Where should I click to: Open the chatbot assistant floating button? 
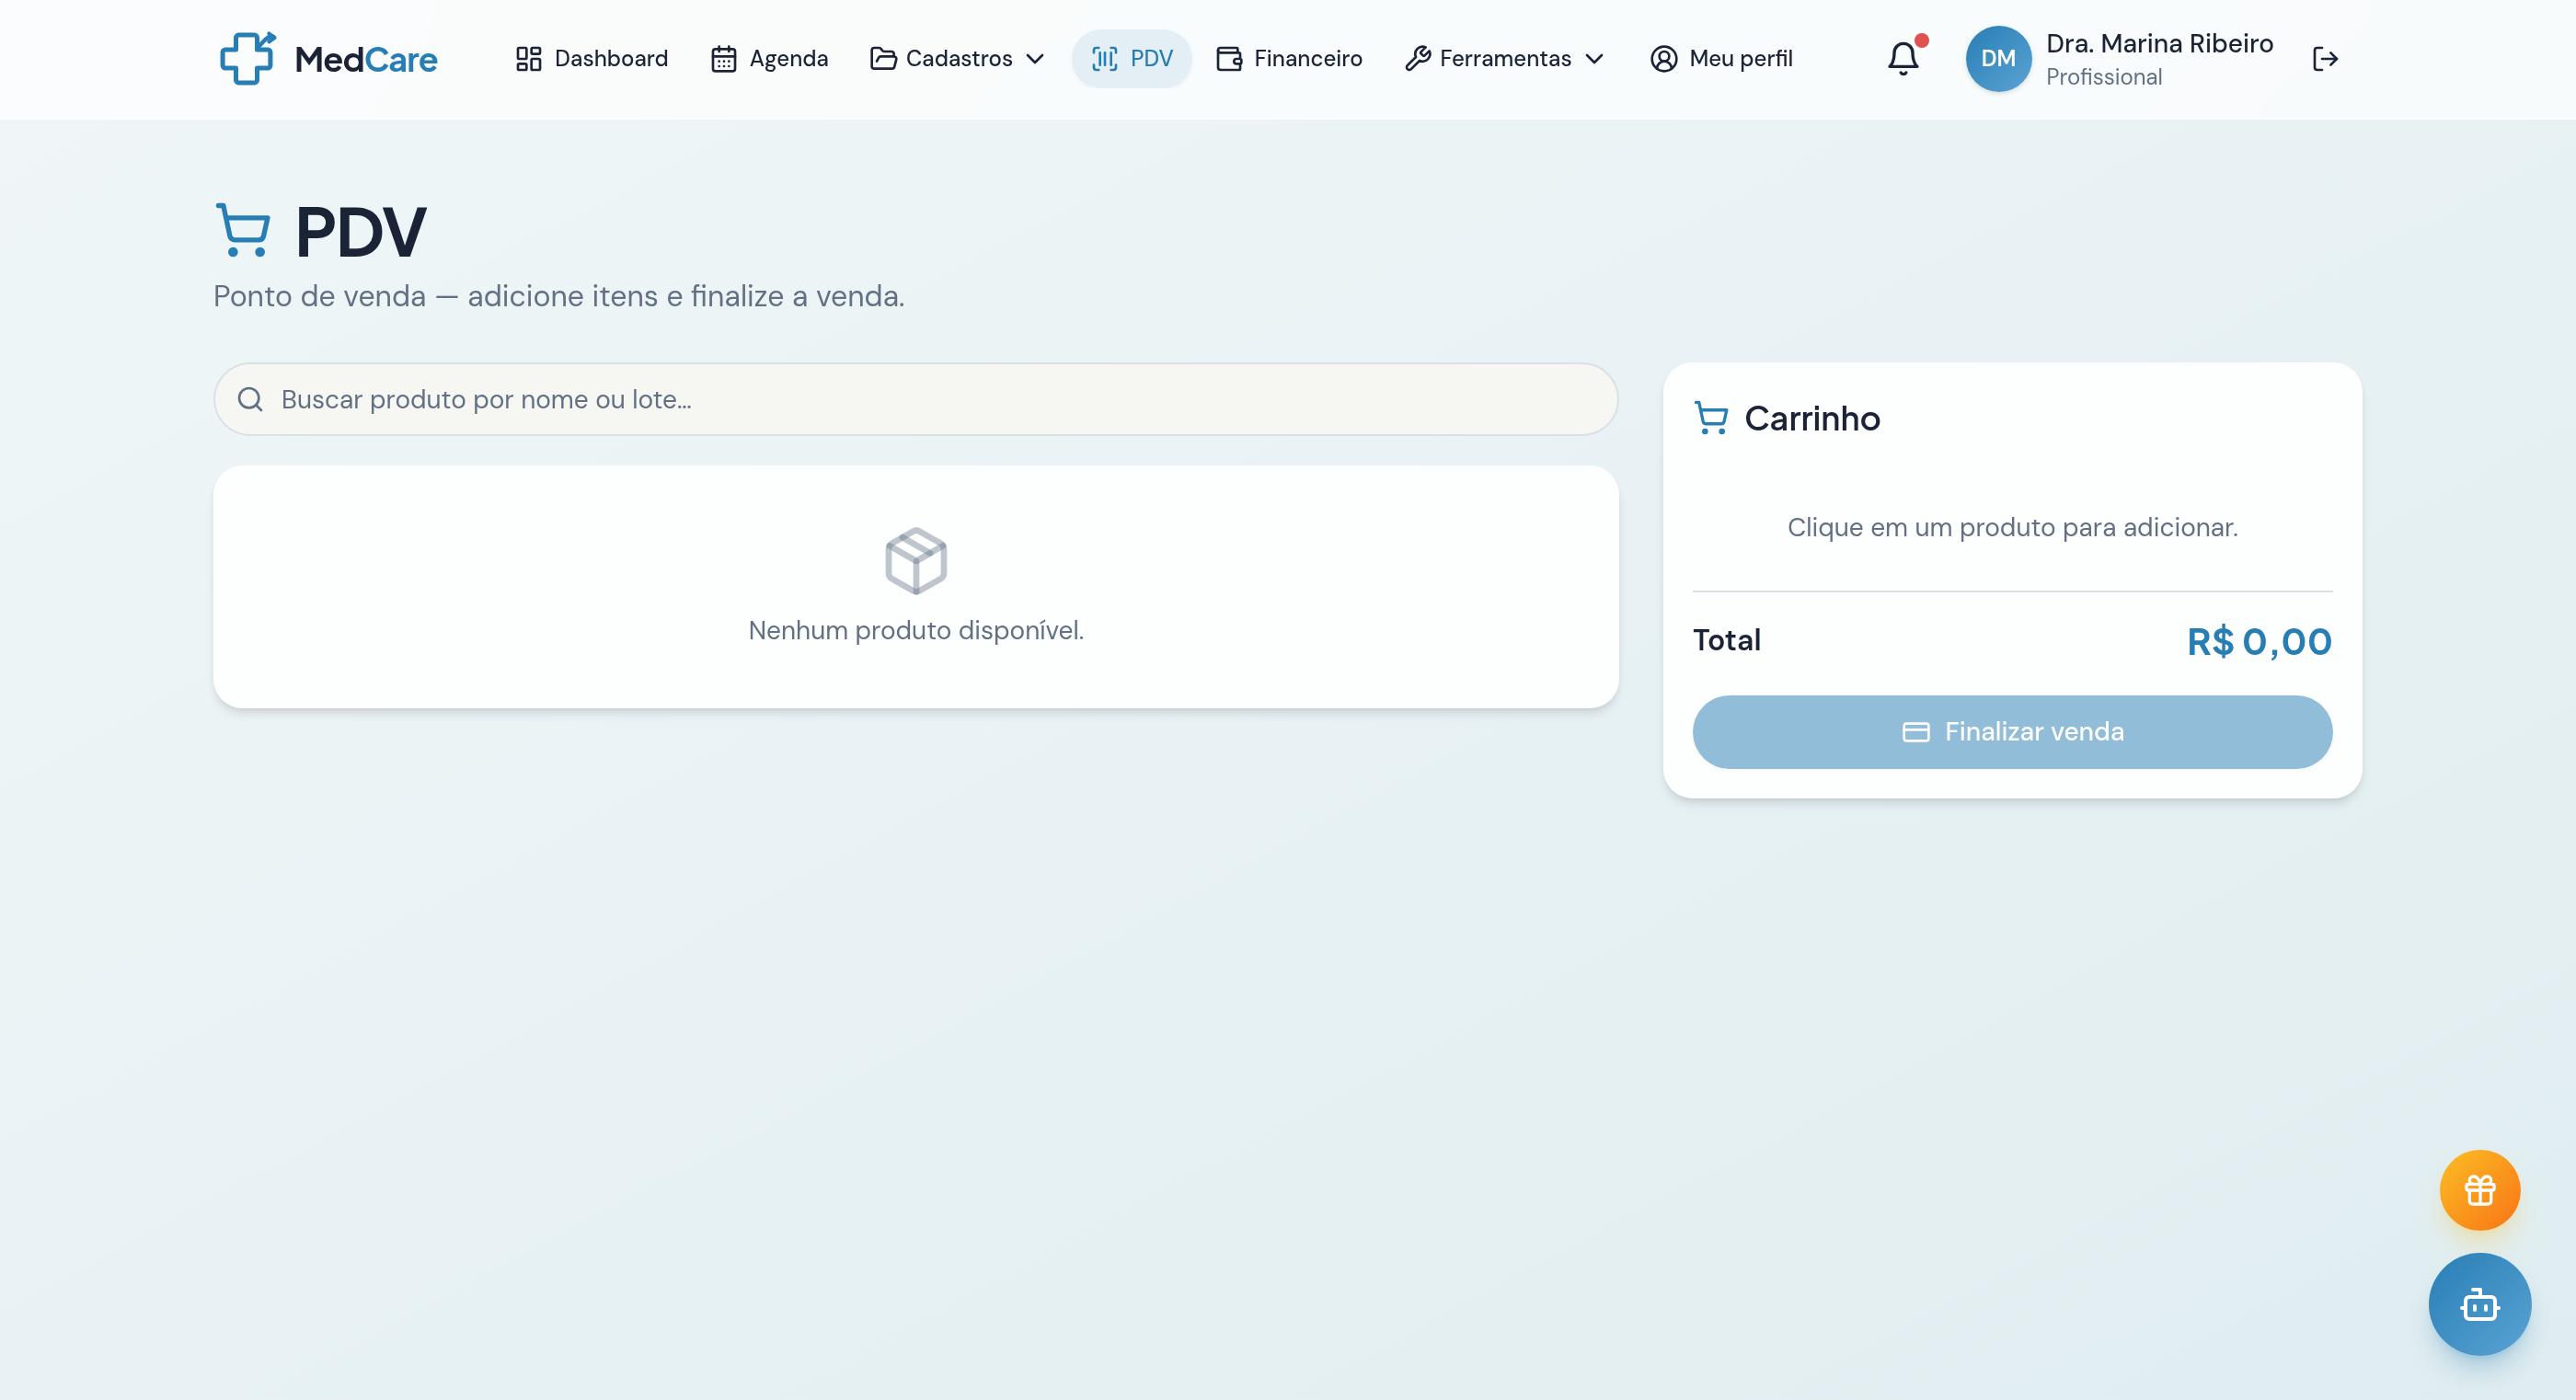pos(2479,1304)
